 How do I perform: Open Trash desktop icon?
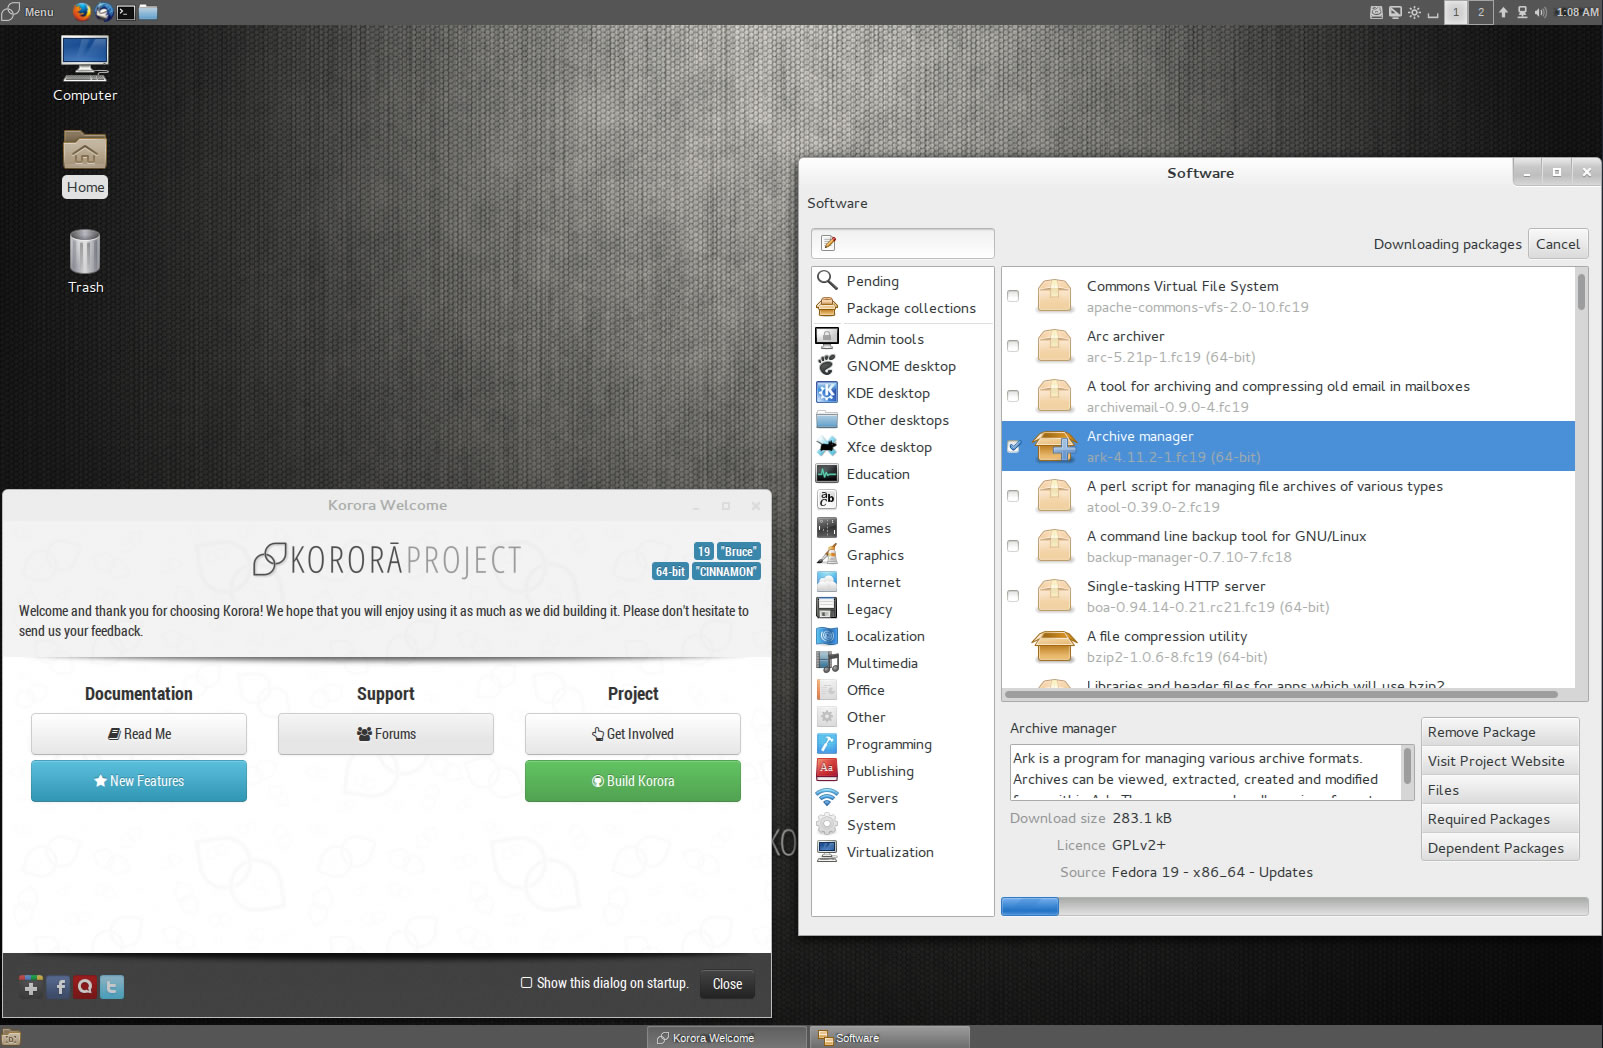click(85, 261)
